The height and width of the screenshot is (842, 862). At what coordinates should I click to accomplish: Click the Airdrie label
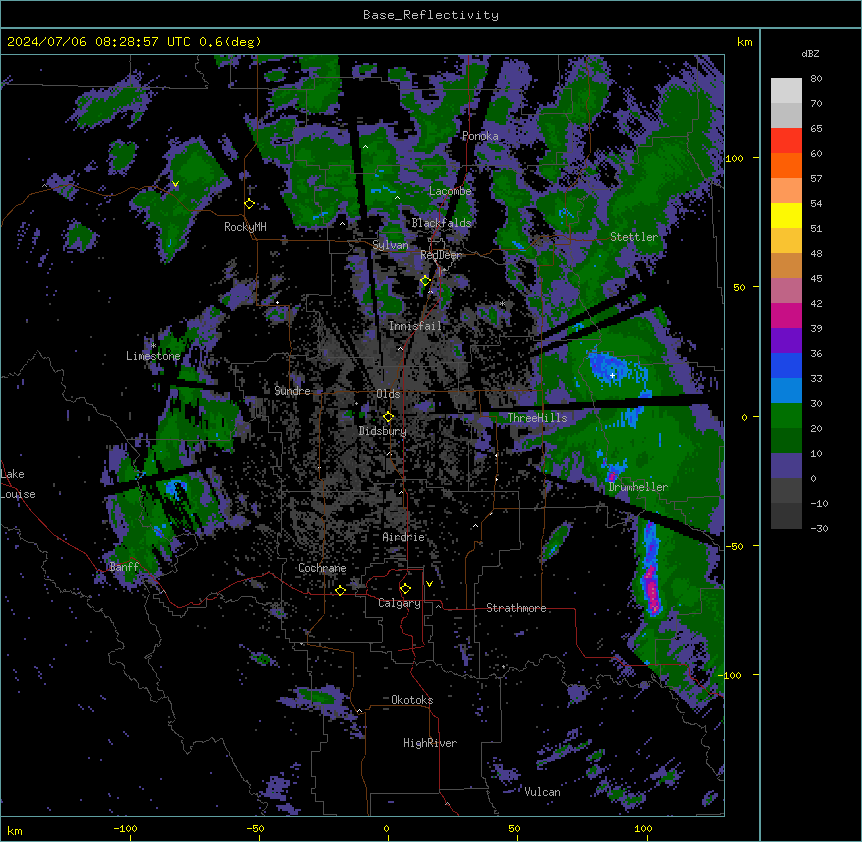point(404,537)
